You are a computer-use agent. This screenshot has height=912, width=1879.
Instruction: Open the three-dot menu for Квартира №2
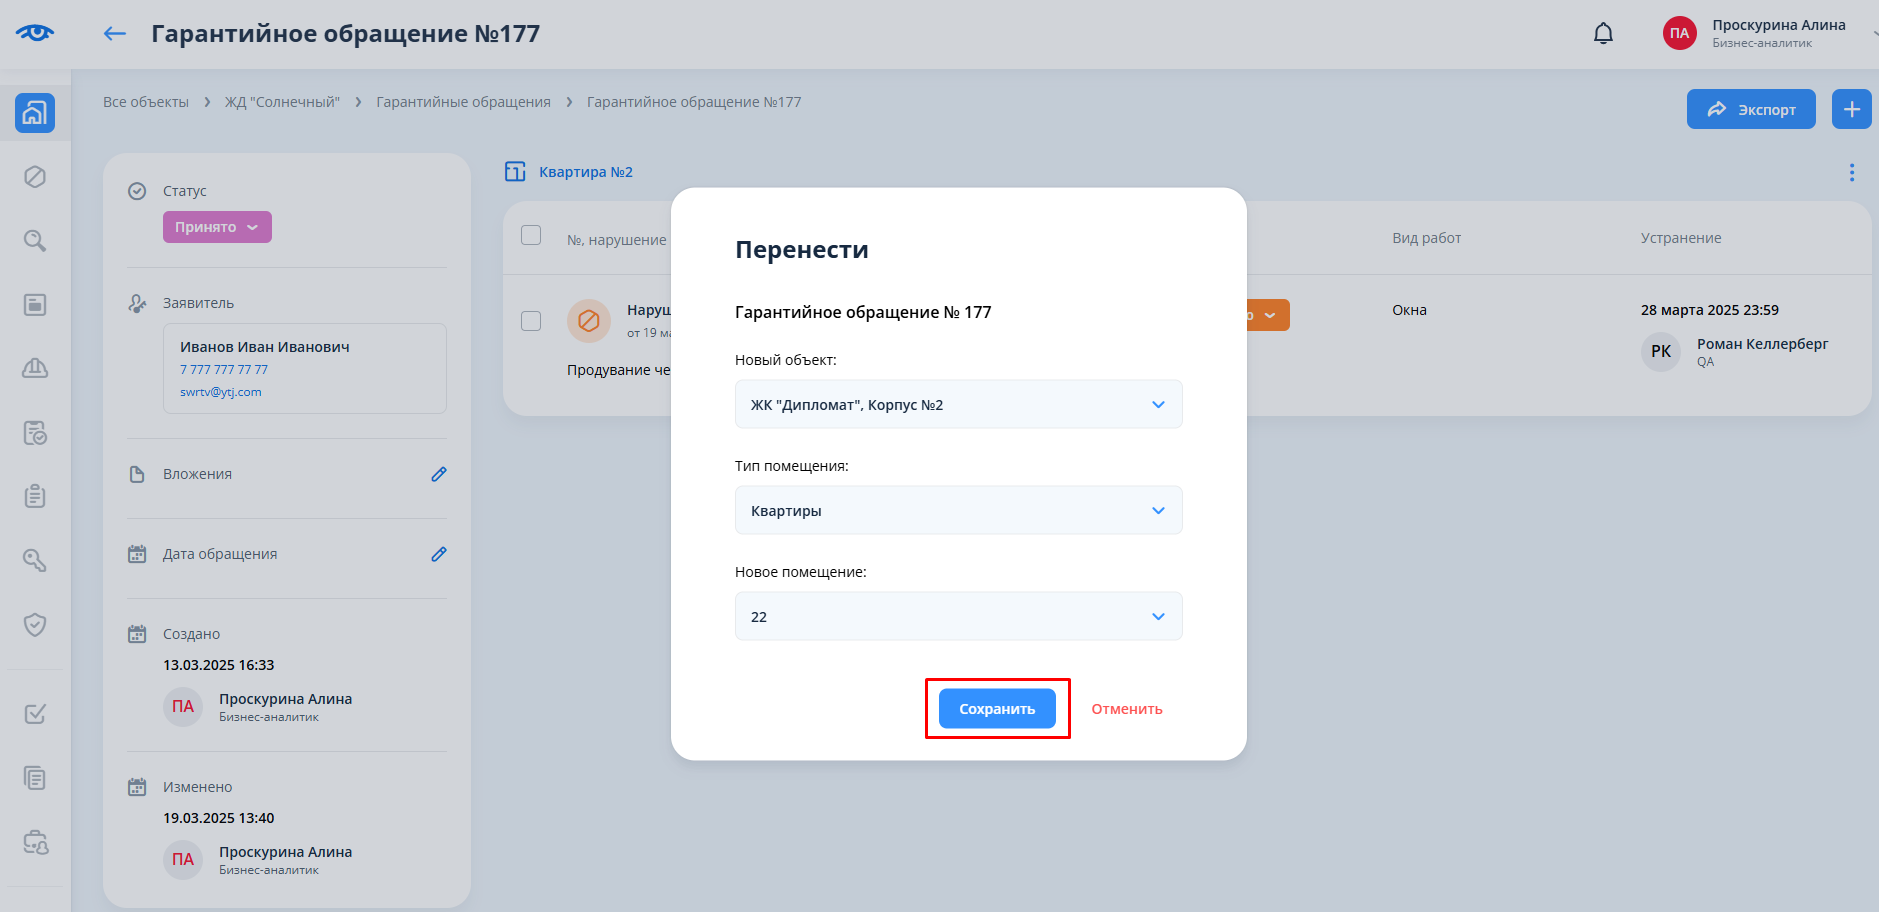click(1851, 173)
